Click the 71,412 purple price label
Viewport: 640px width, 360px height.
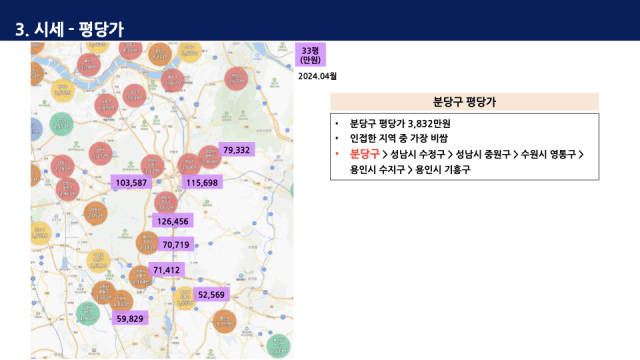(167, 270)
